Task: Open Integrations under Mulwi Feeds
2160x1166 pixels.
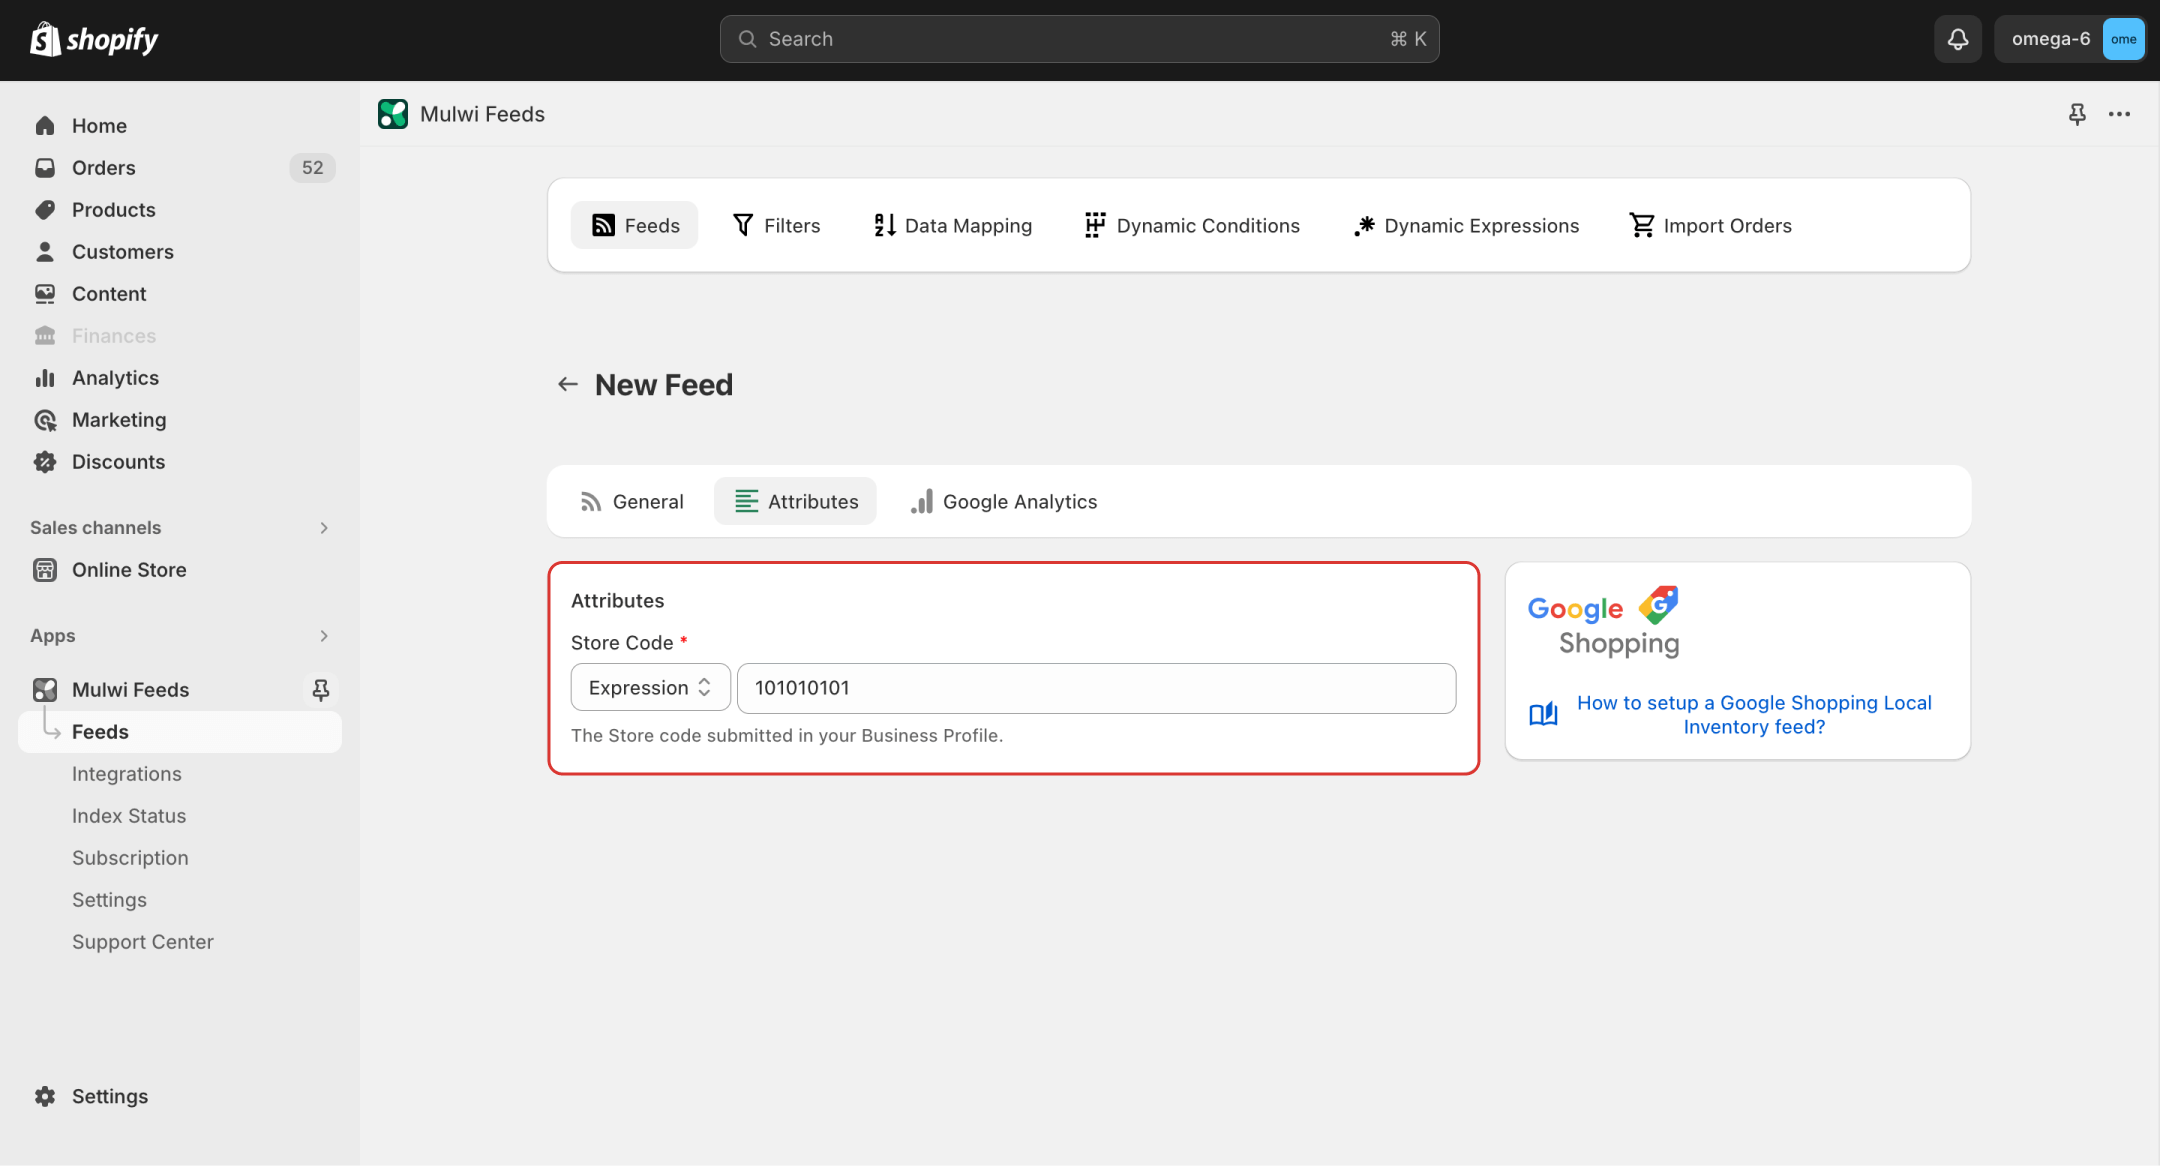Action: point(127,774)
